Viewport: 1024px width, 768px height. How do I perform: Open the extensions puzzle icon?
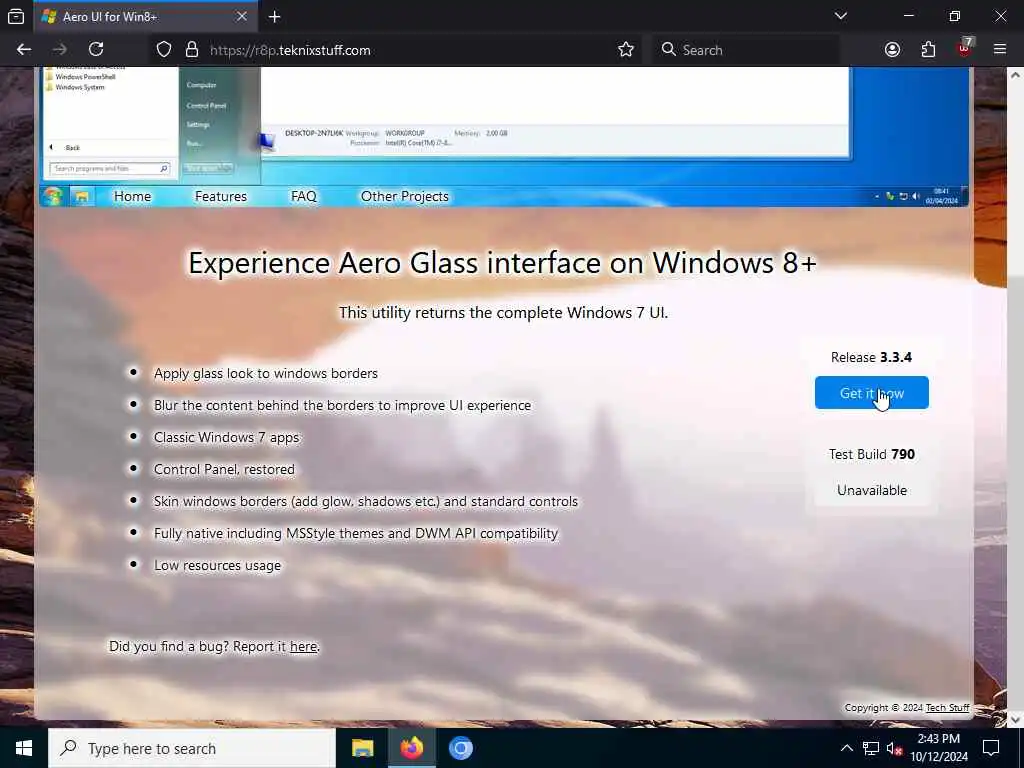coord(928,50)
